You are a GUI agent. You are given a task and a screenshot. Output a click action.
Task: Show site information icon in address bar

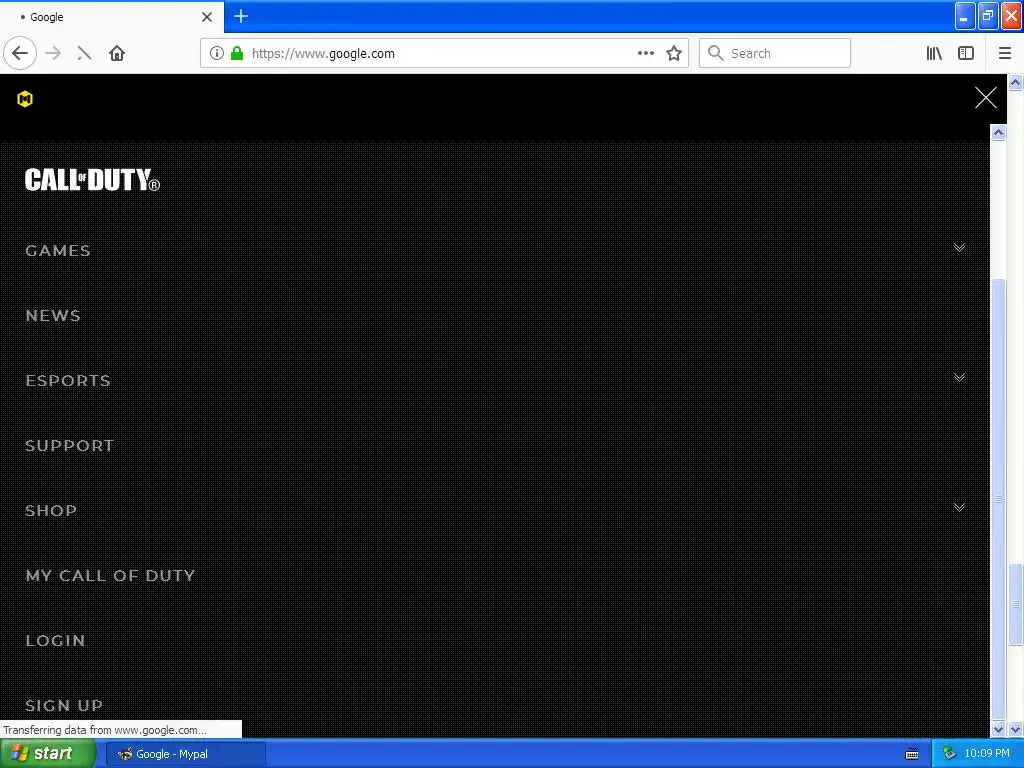pos(216,54)
